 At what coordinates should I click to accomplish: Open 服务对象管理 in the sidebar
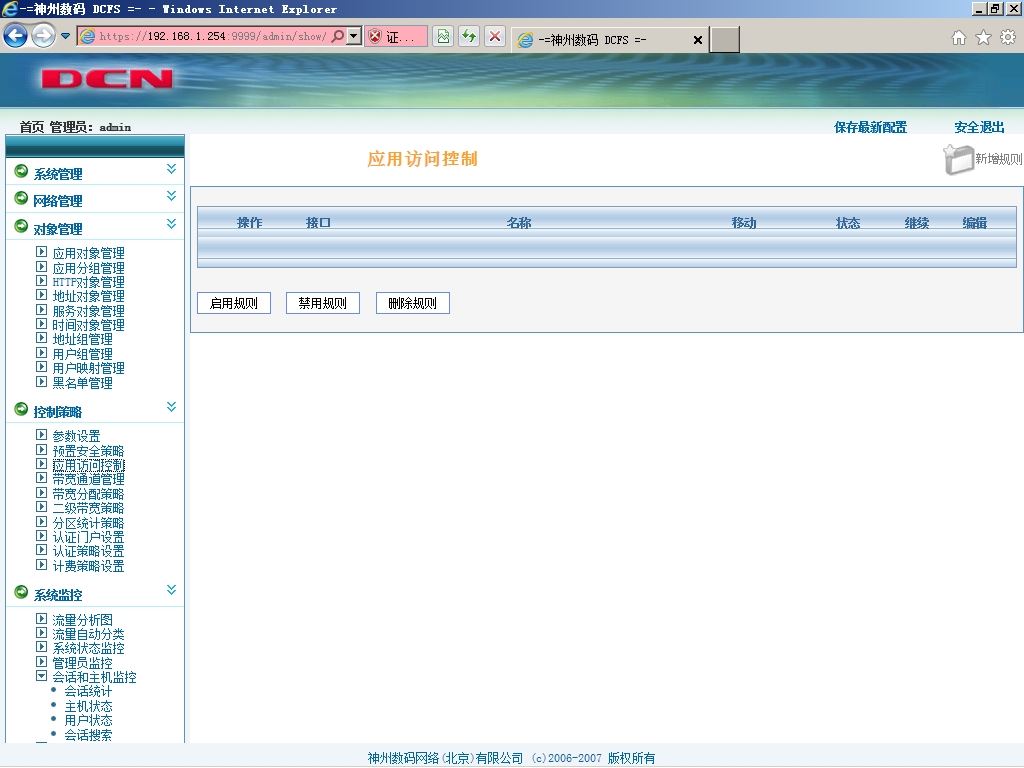(x=88, y=312)
